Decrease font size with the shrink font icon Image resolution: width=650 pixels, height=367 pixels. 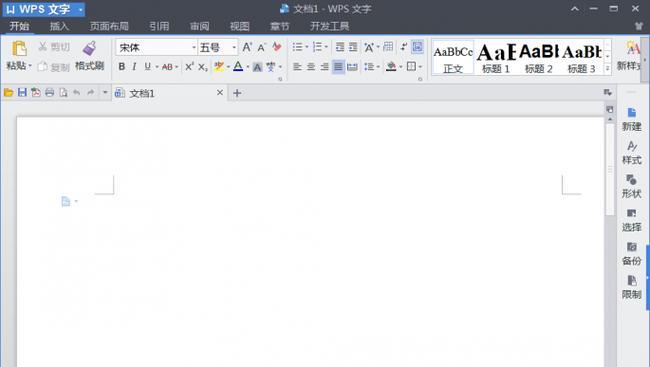261,48
